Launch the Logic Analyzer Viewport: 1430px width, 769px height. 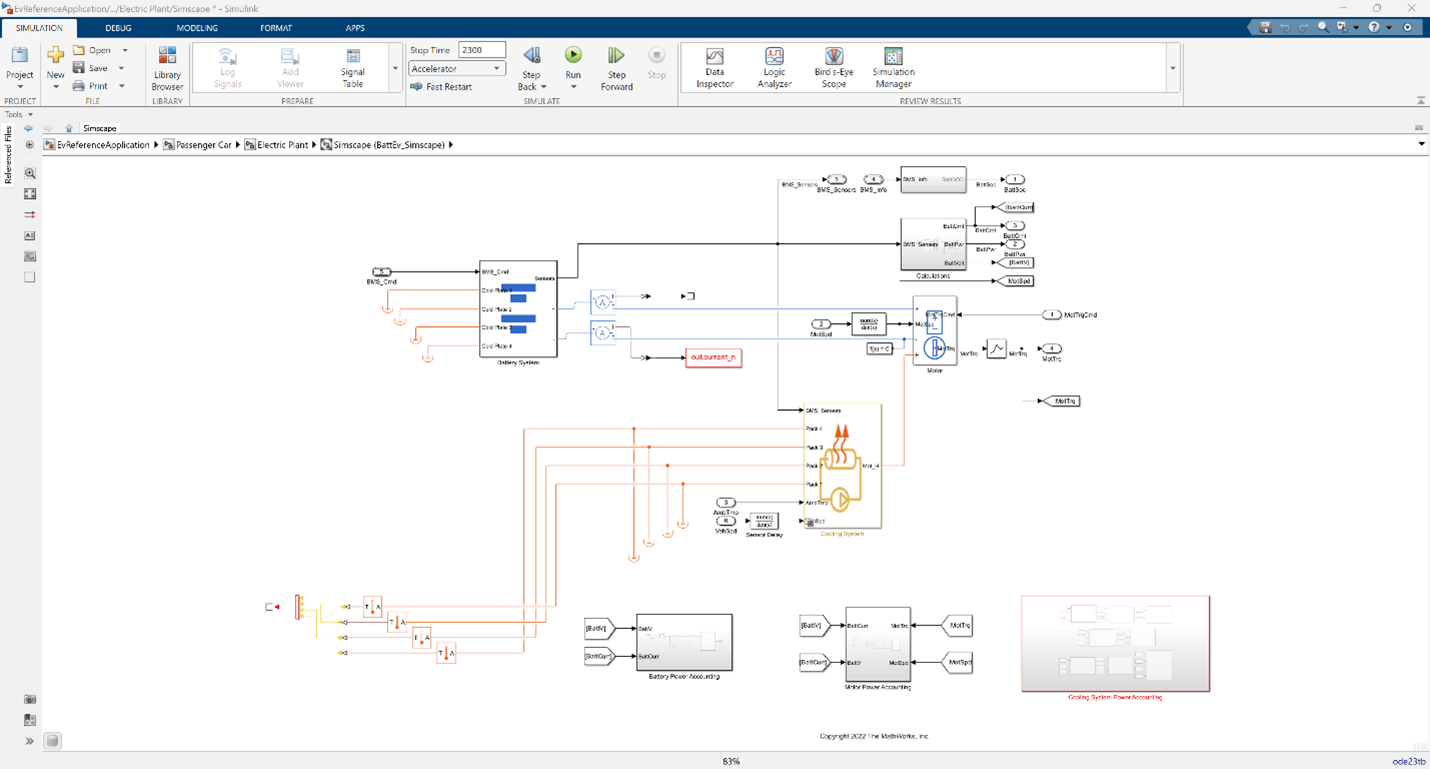[774, 66]
